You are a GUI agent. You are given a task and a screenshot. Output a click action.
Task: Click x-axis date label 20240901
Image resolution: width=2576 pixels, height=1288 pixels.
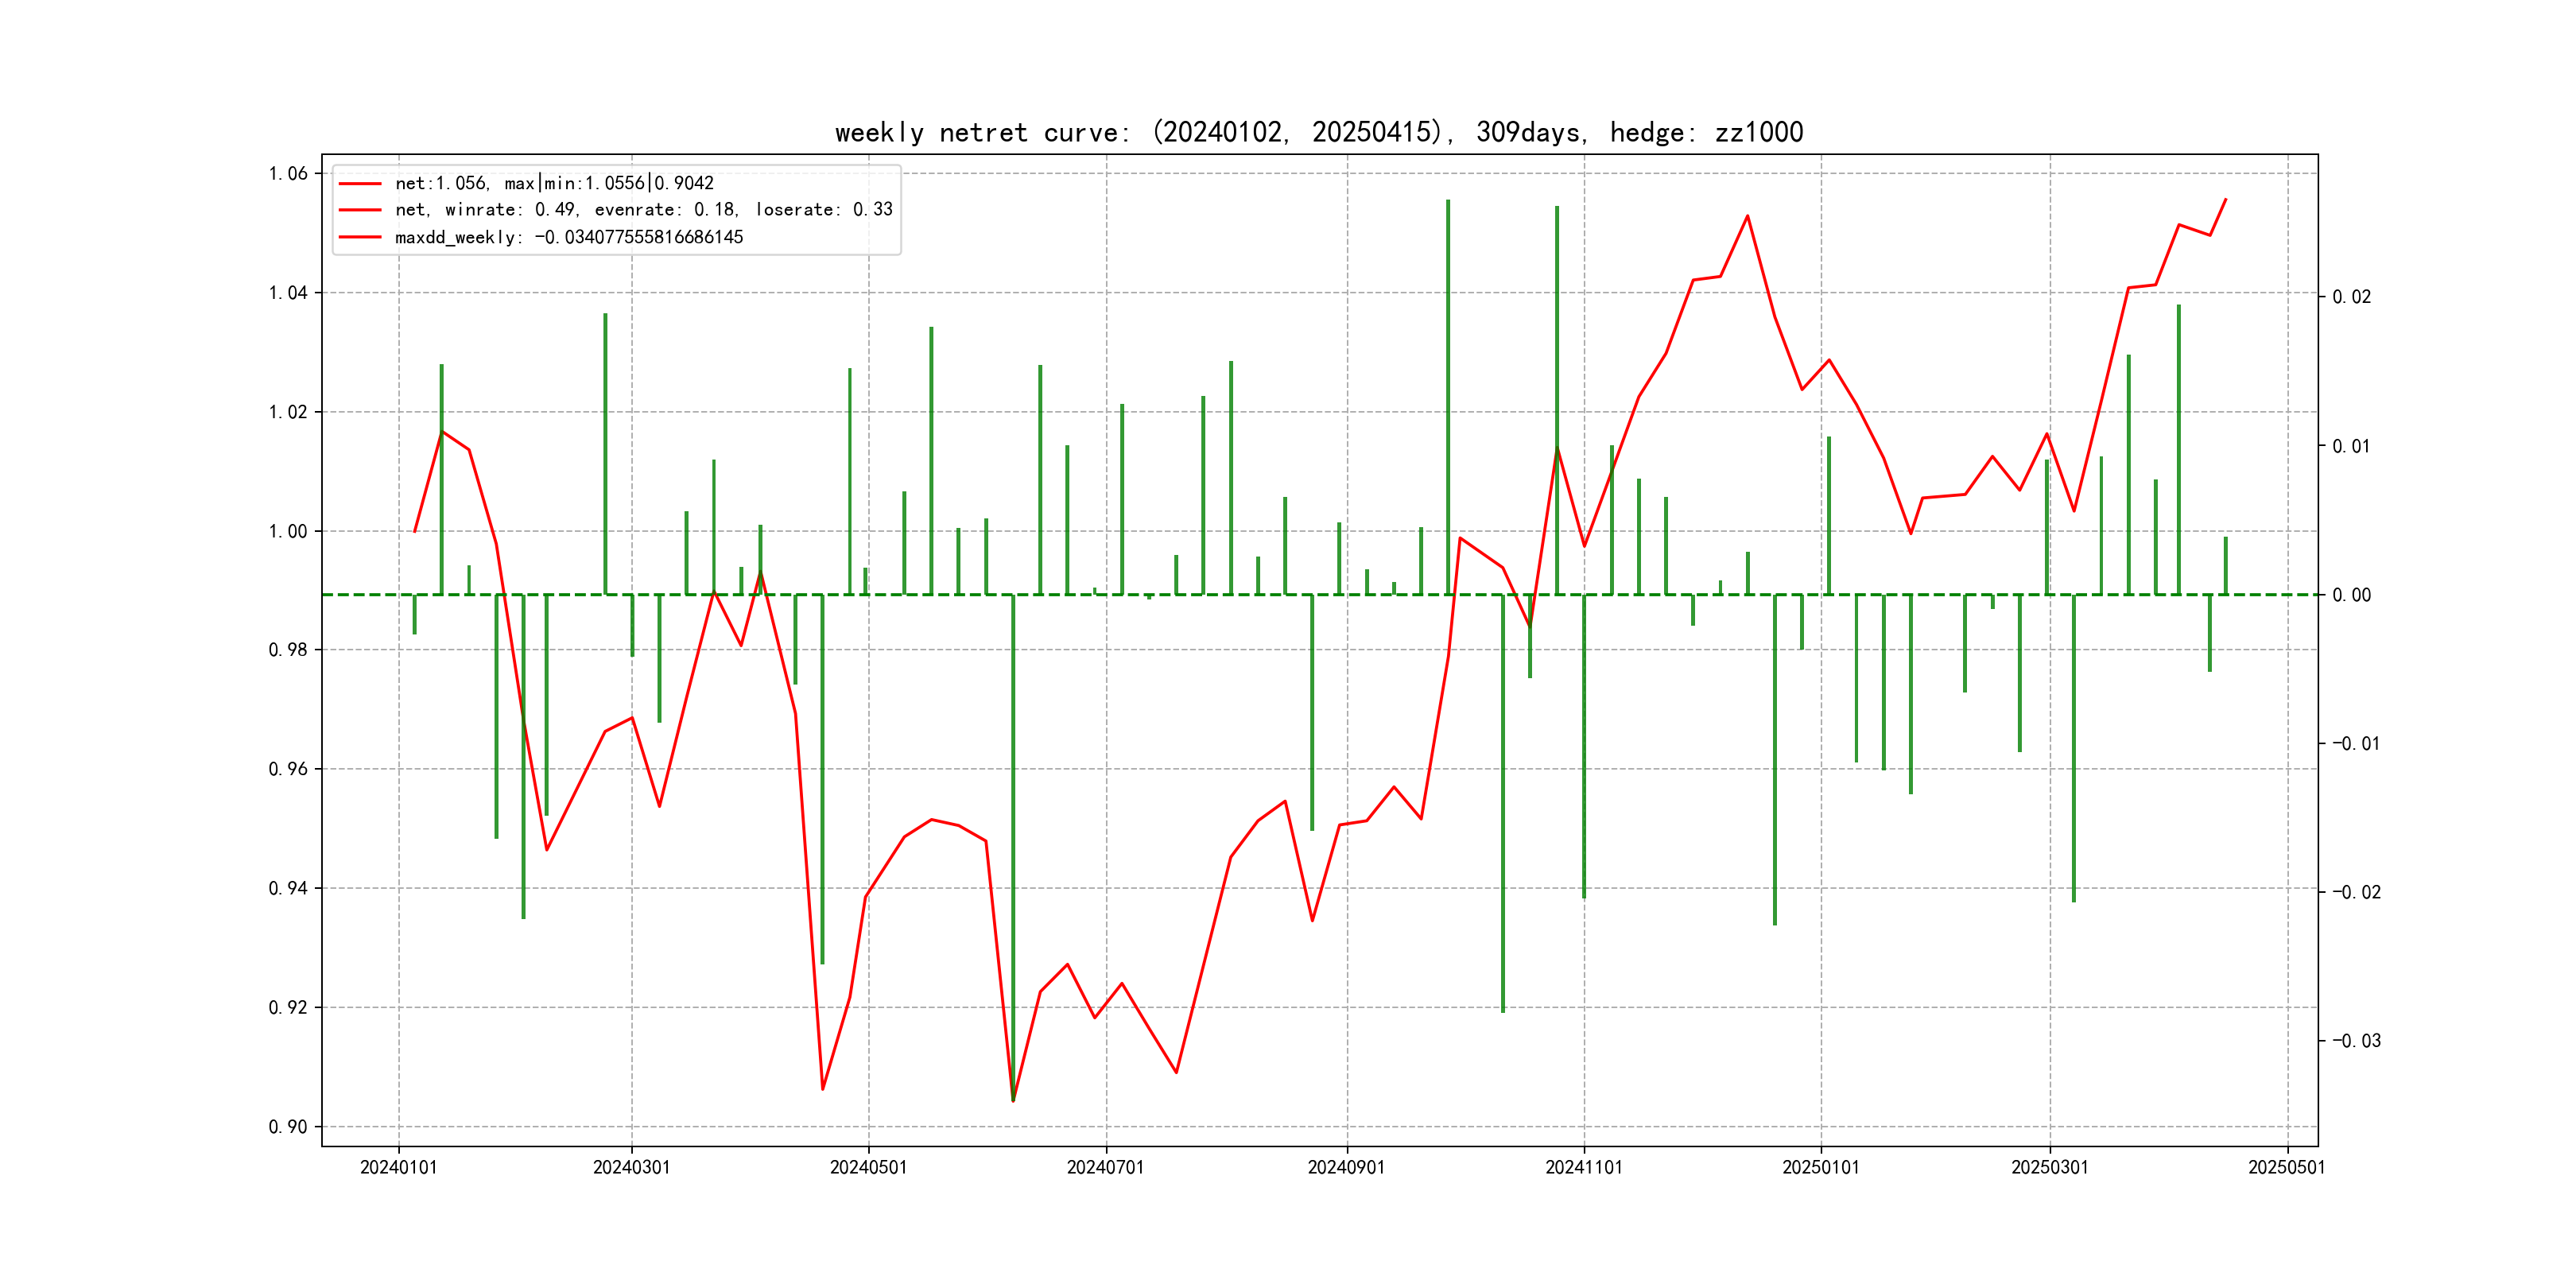(x=1346, y=1167)
